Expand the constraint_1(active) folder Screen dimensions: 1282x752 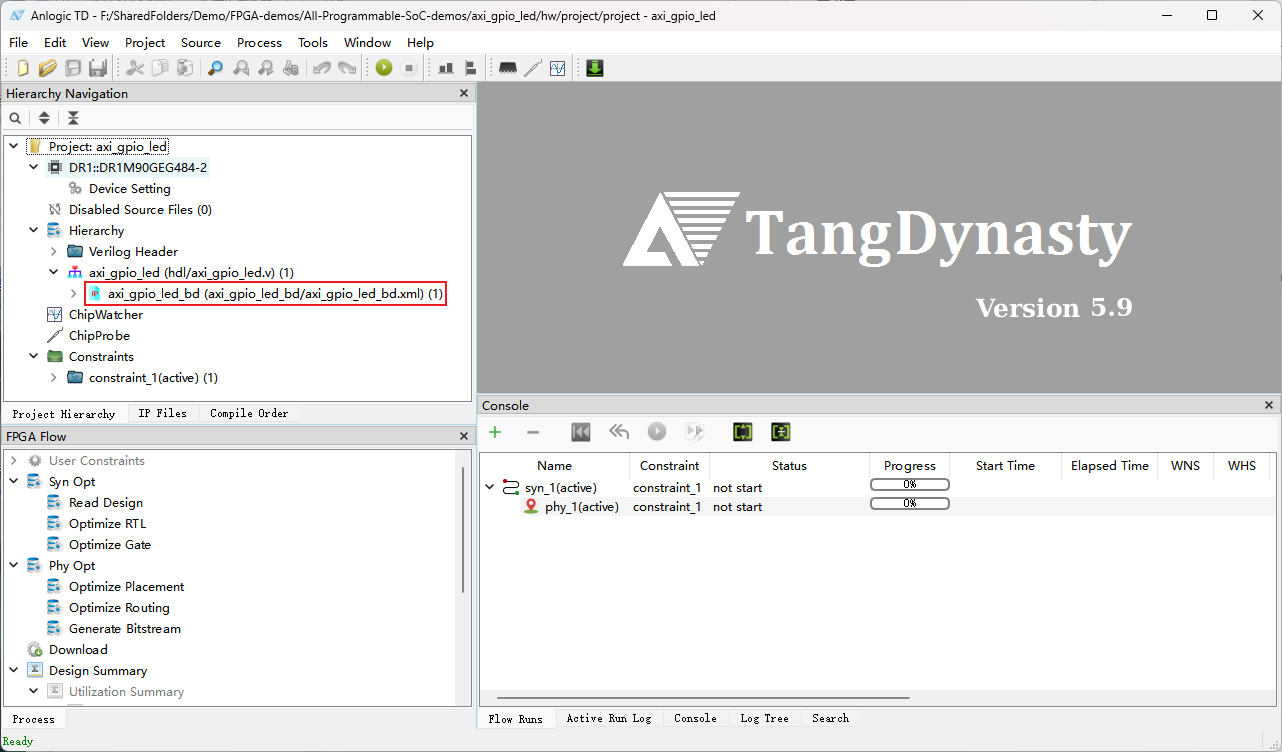coord(54,378)
